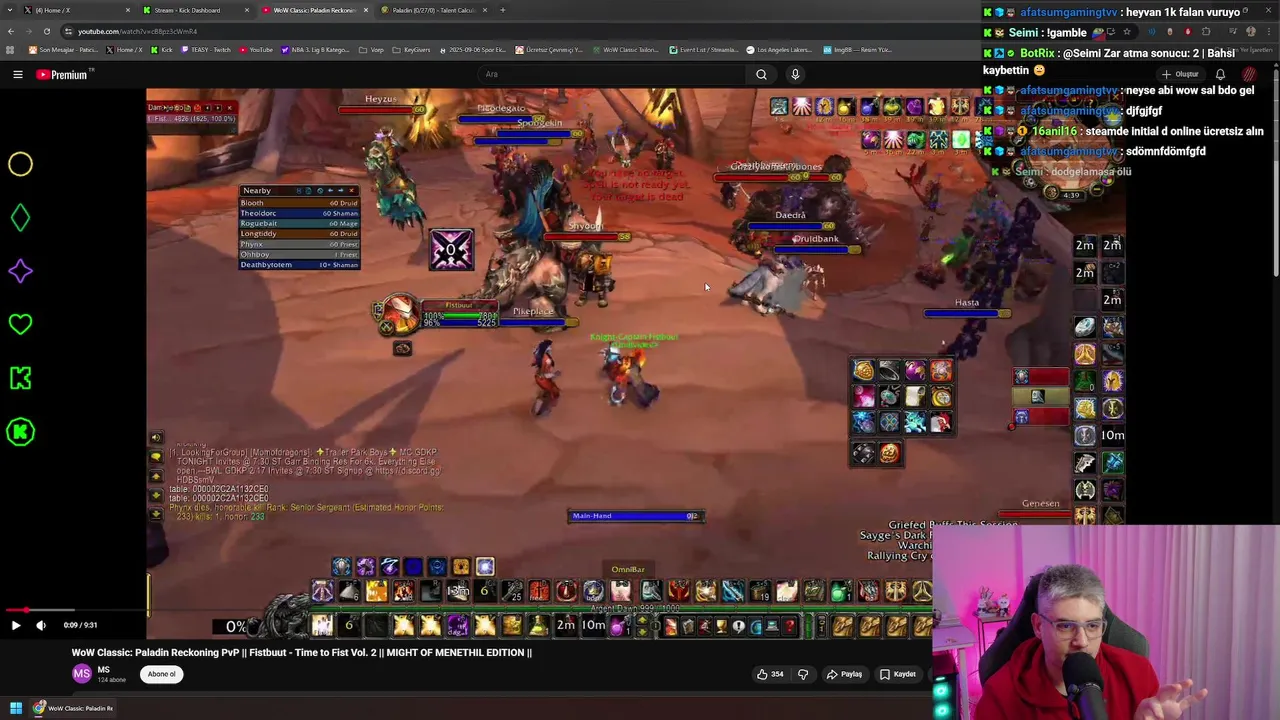Click the Main-Hand swing timer bar
The image size is (1280, 720).
click(636, 516)
